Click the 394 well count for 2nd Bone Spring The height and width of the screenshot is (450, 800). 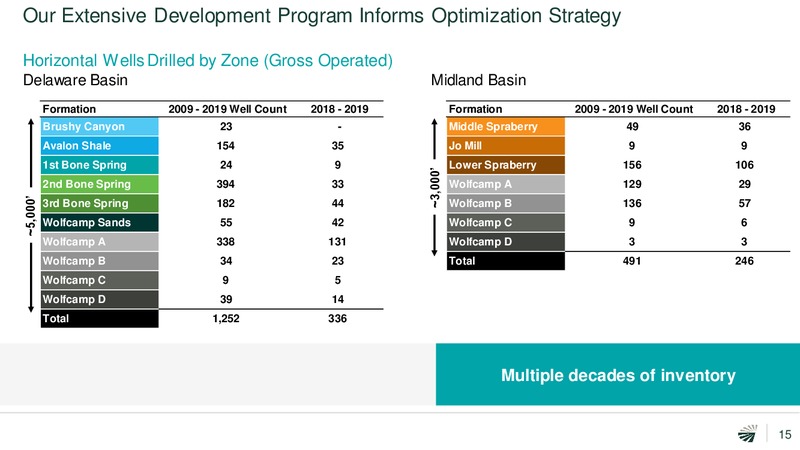226,184
